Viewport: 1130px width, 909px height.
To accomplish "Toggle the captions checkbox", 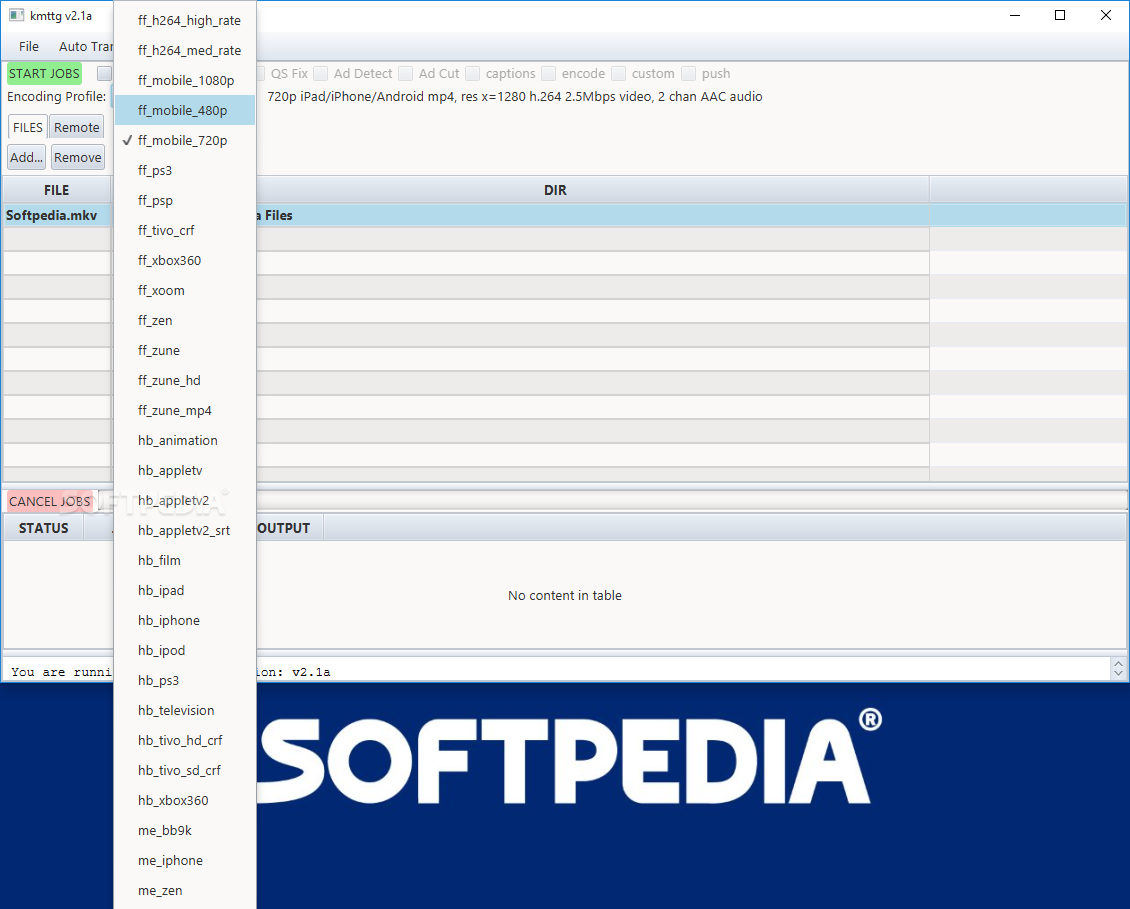I will coord(473,74).
